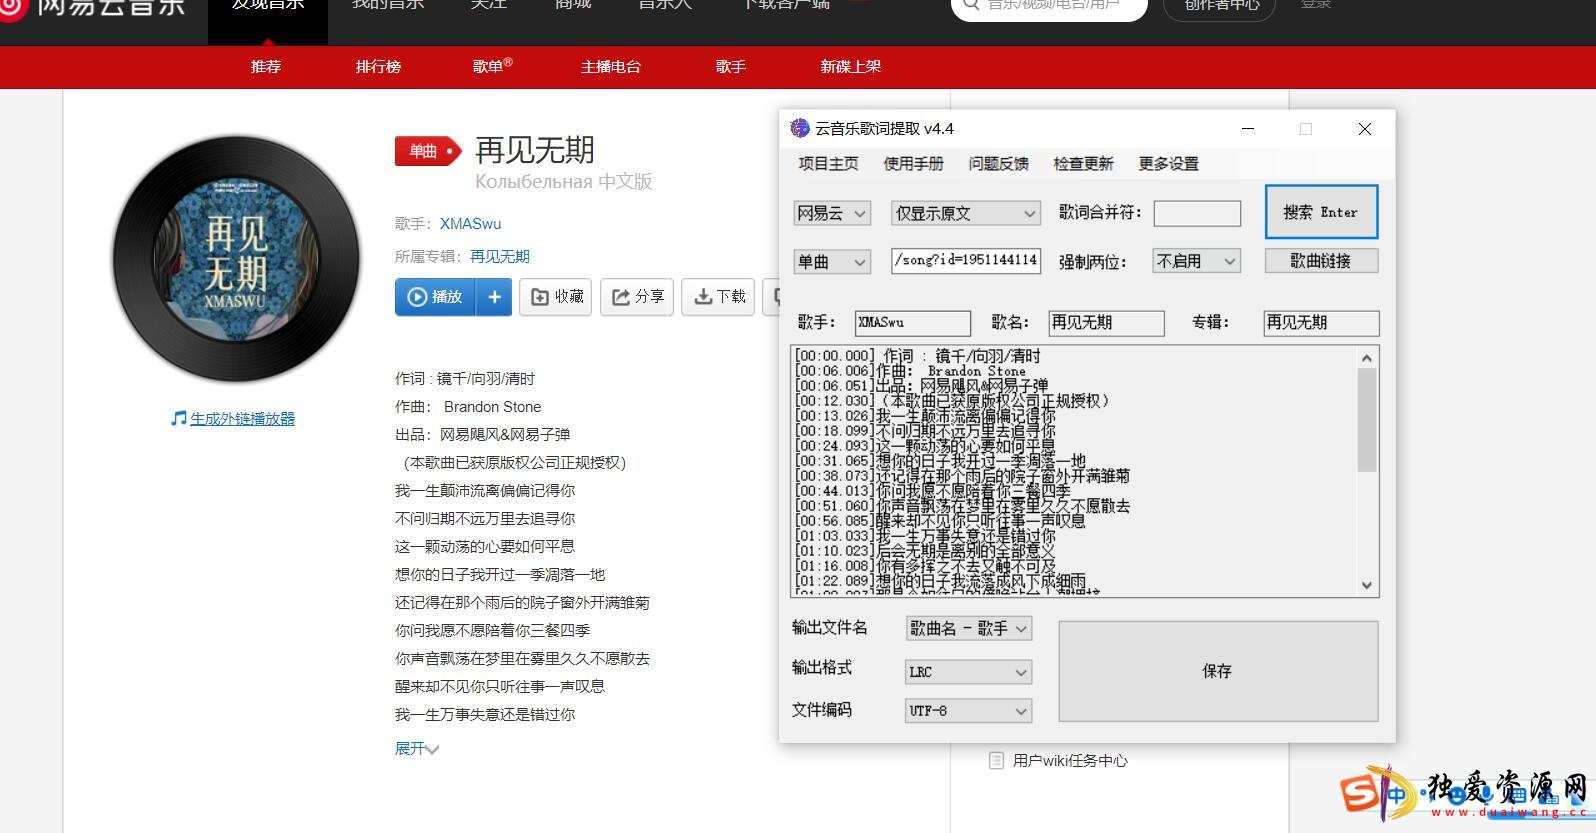Image resolution: width=1596 pixels, height=833 pixels.
Task: Click the 专辑 再见无期 field
Action: coord(1321,323)
